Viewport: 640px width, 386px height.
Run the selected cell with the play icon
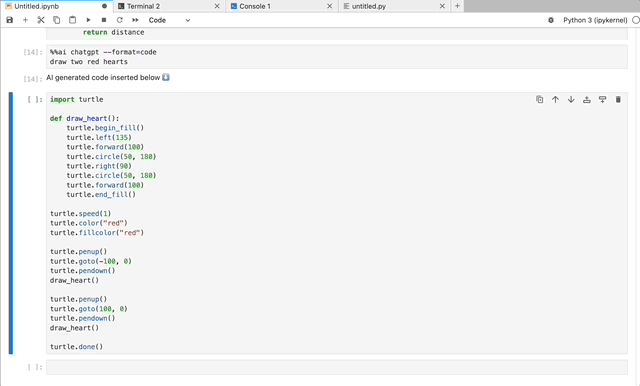pos(88,20)
